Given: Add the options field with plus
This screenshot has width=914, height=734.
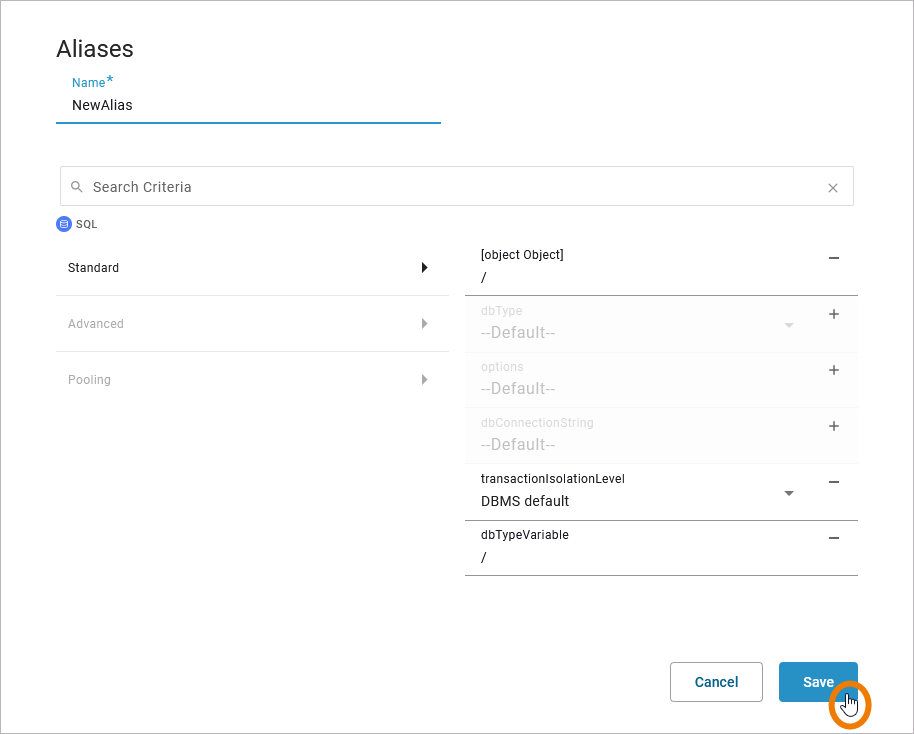Looking at the screenshot, I should (834, 370).
